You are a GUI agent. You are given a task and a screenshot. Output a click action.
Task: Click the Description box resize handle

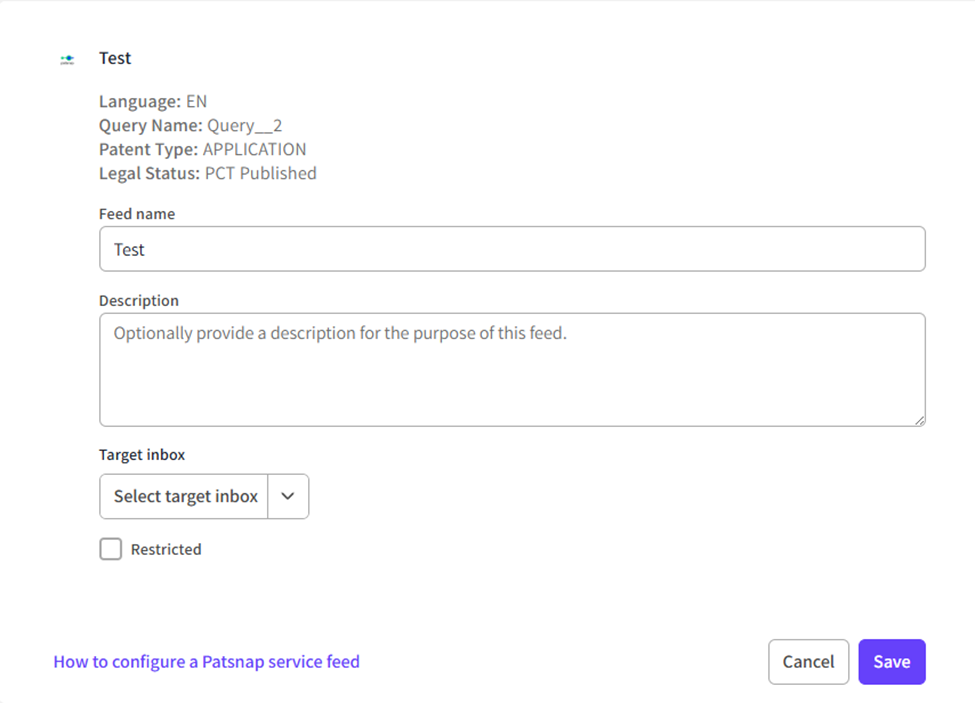click(919, 420)
